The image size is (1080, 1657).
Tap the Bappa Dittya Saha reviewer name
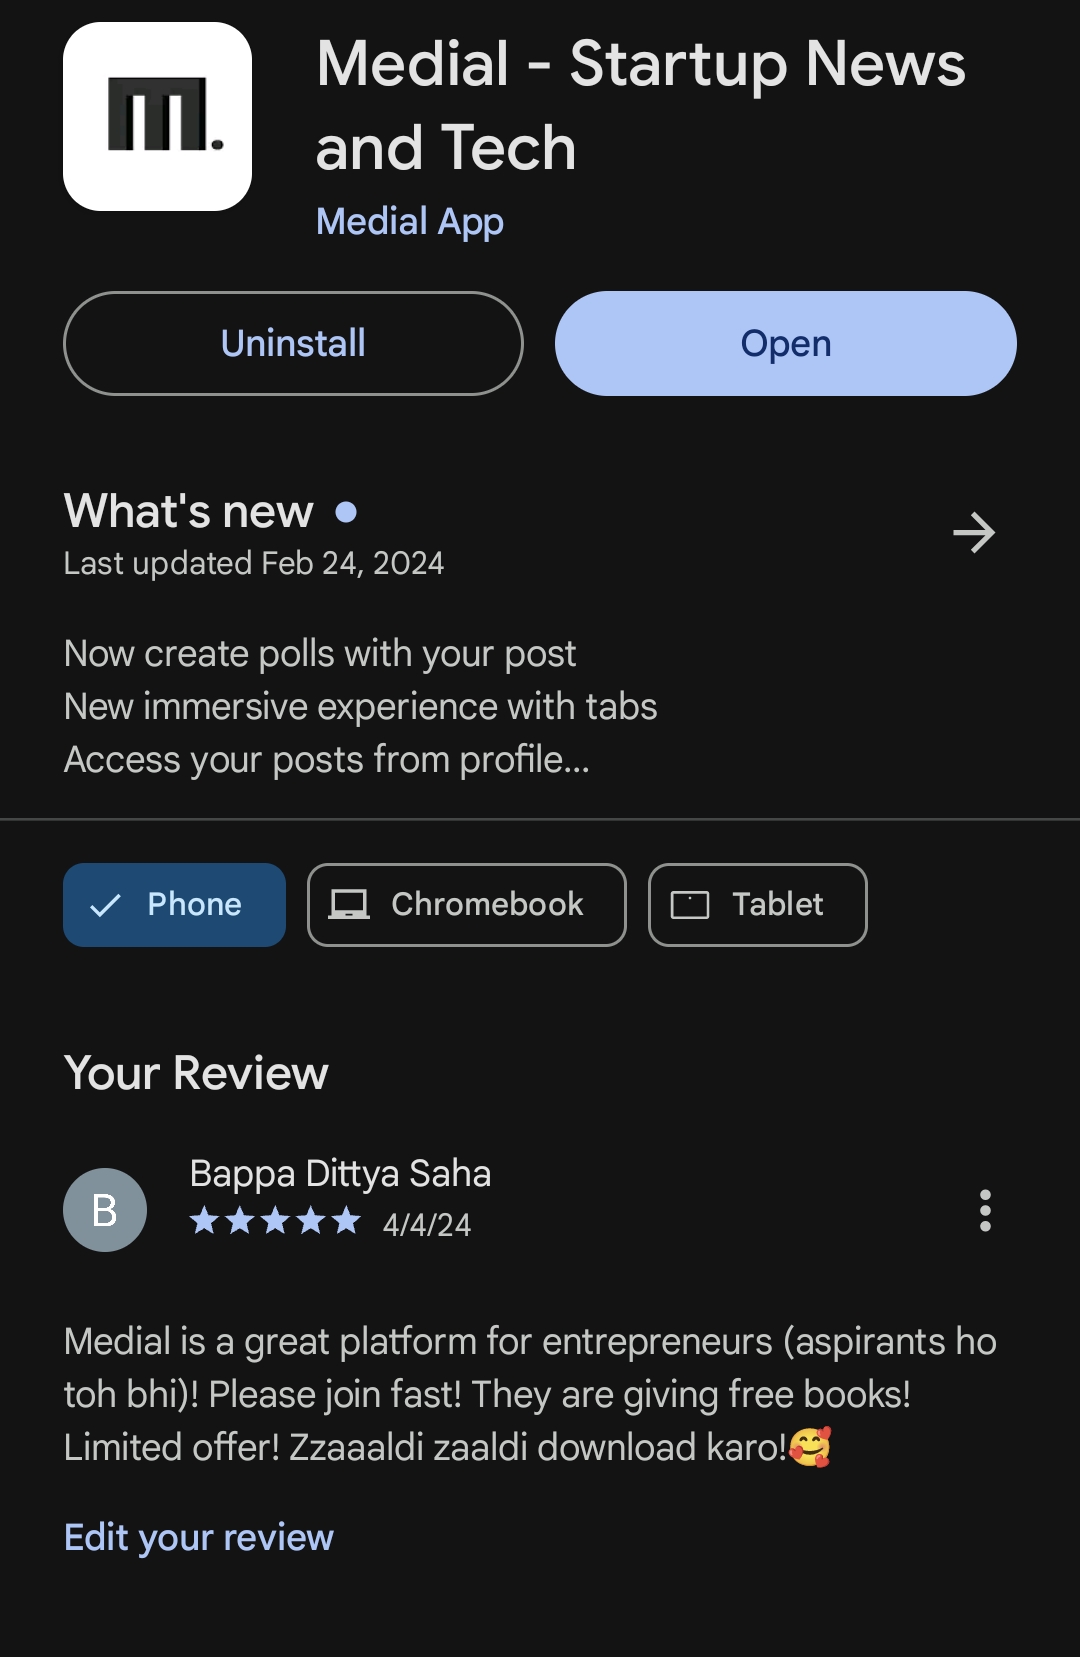tap(340, 1173)
